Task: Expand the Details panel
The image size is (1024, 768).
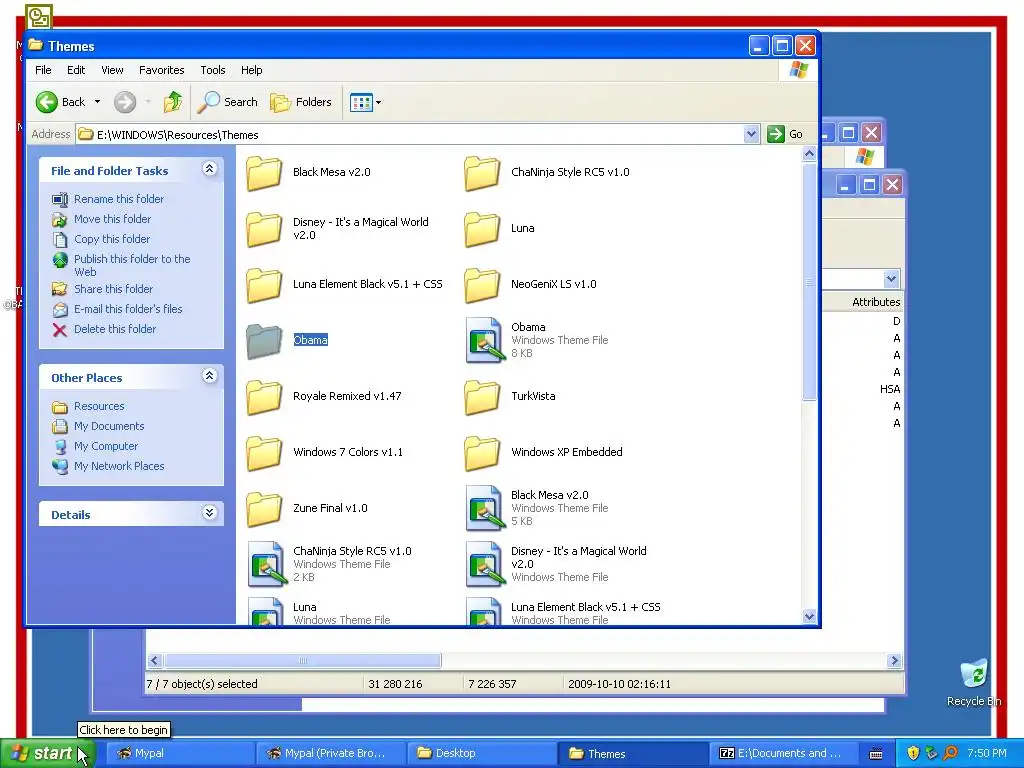Action: pos(209,513)
